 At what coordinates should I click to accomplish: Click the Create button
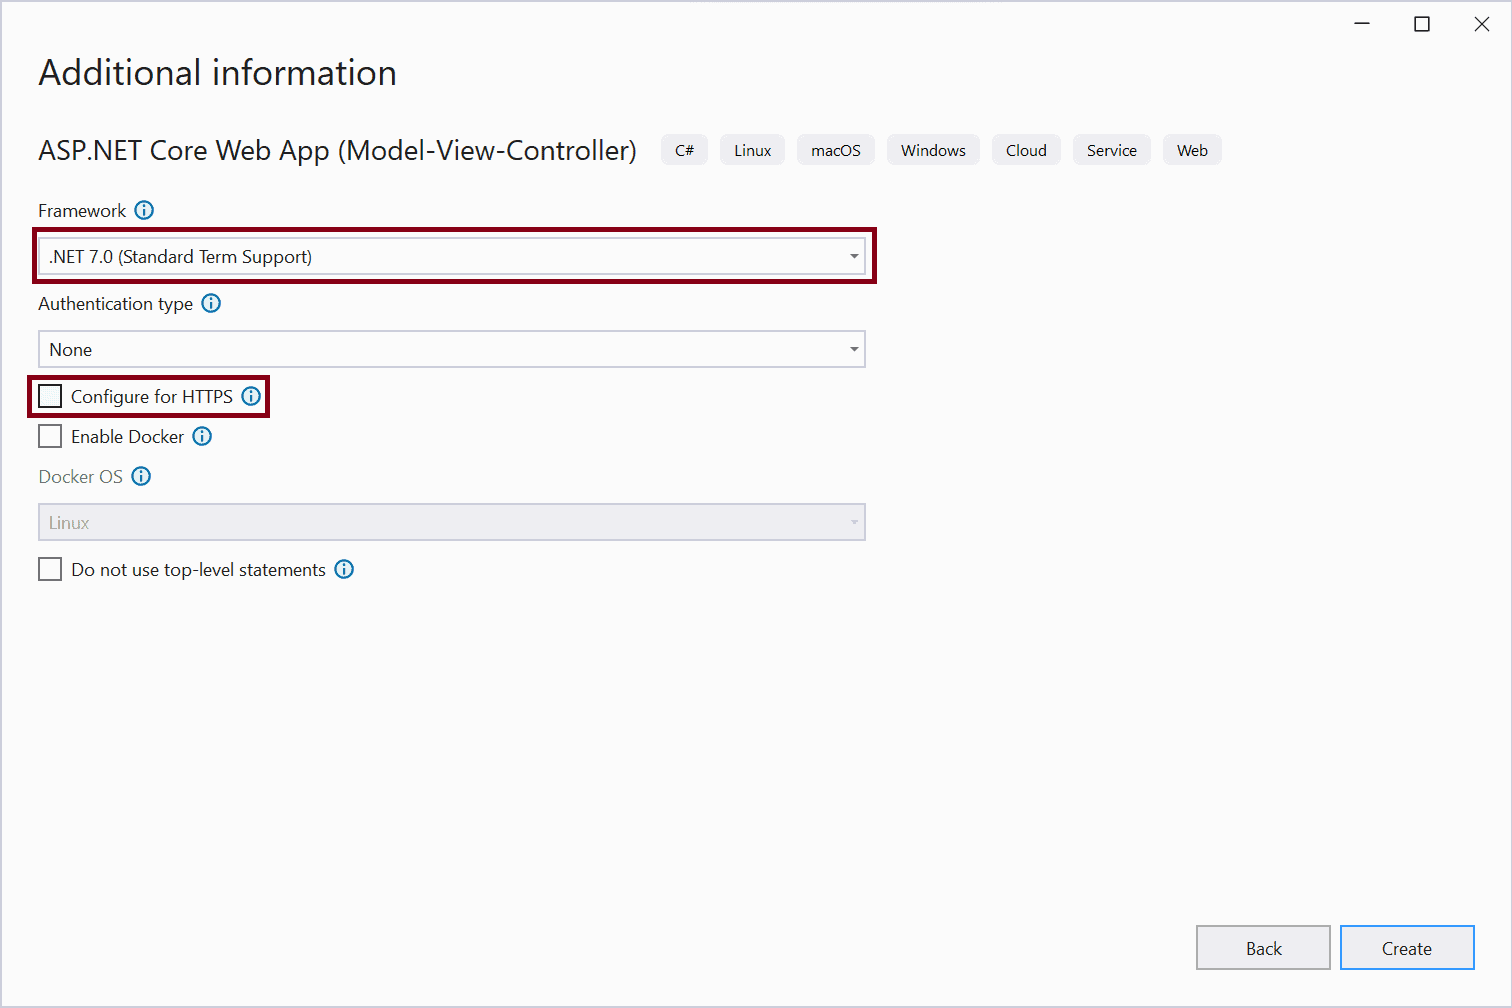point(1407,947)
